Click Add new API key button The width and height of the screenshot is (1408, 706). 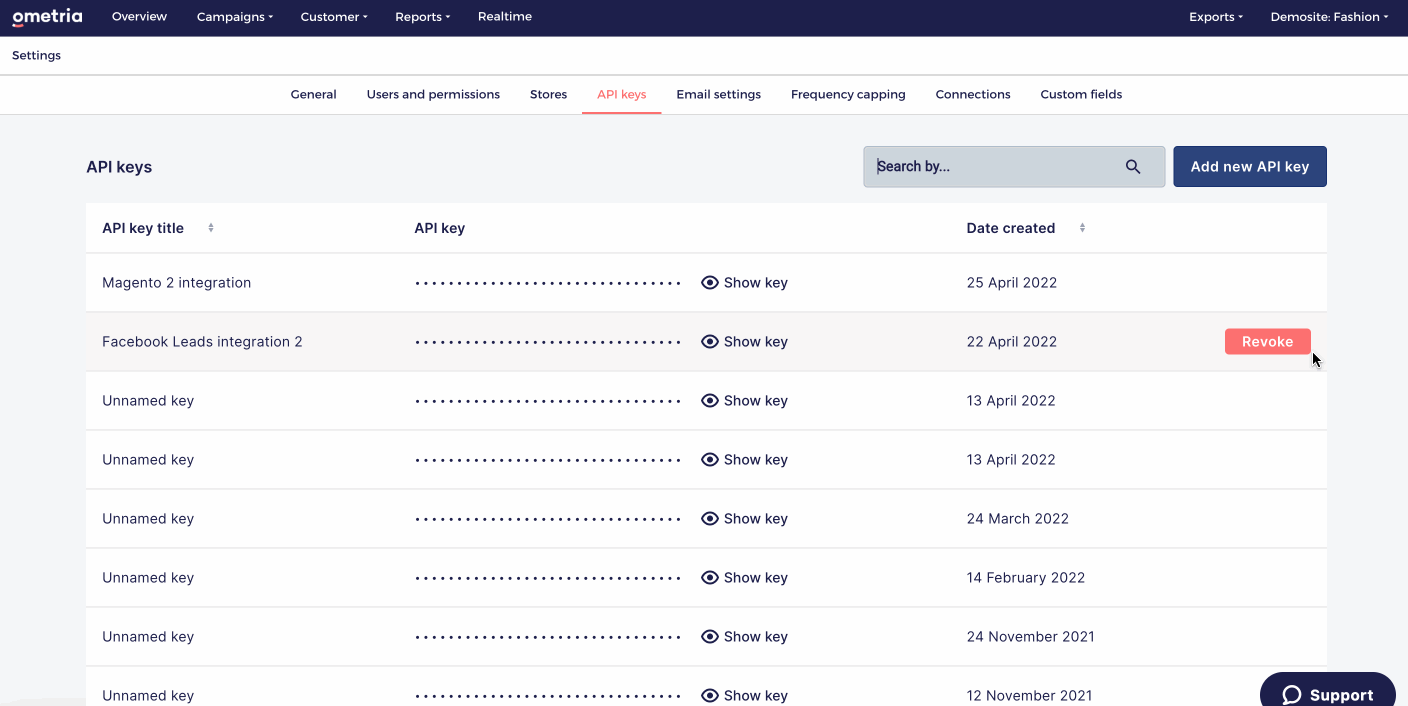1250,167
